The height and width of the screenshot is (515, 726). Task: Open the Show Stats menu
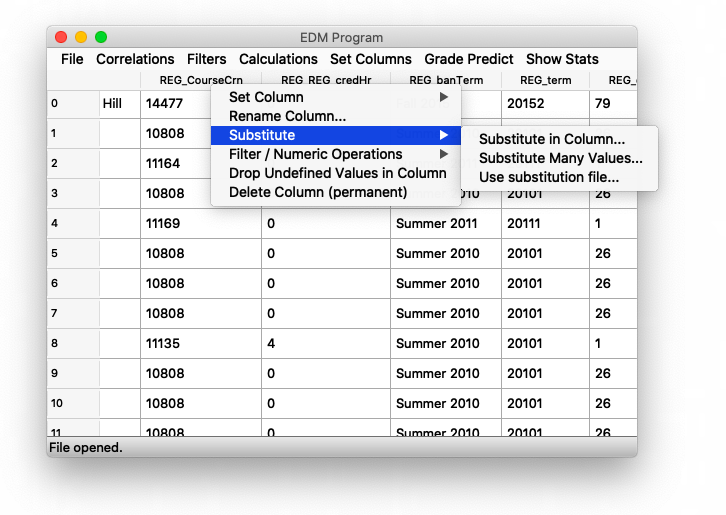pyautogui.click(x=562, y=59)
